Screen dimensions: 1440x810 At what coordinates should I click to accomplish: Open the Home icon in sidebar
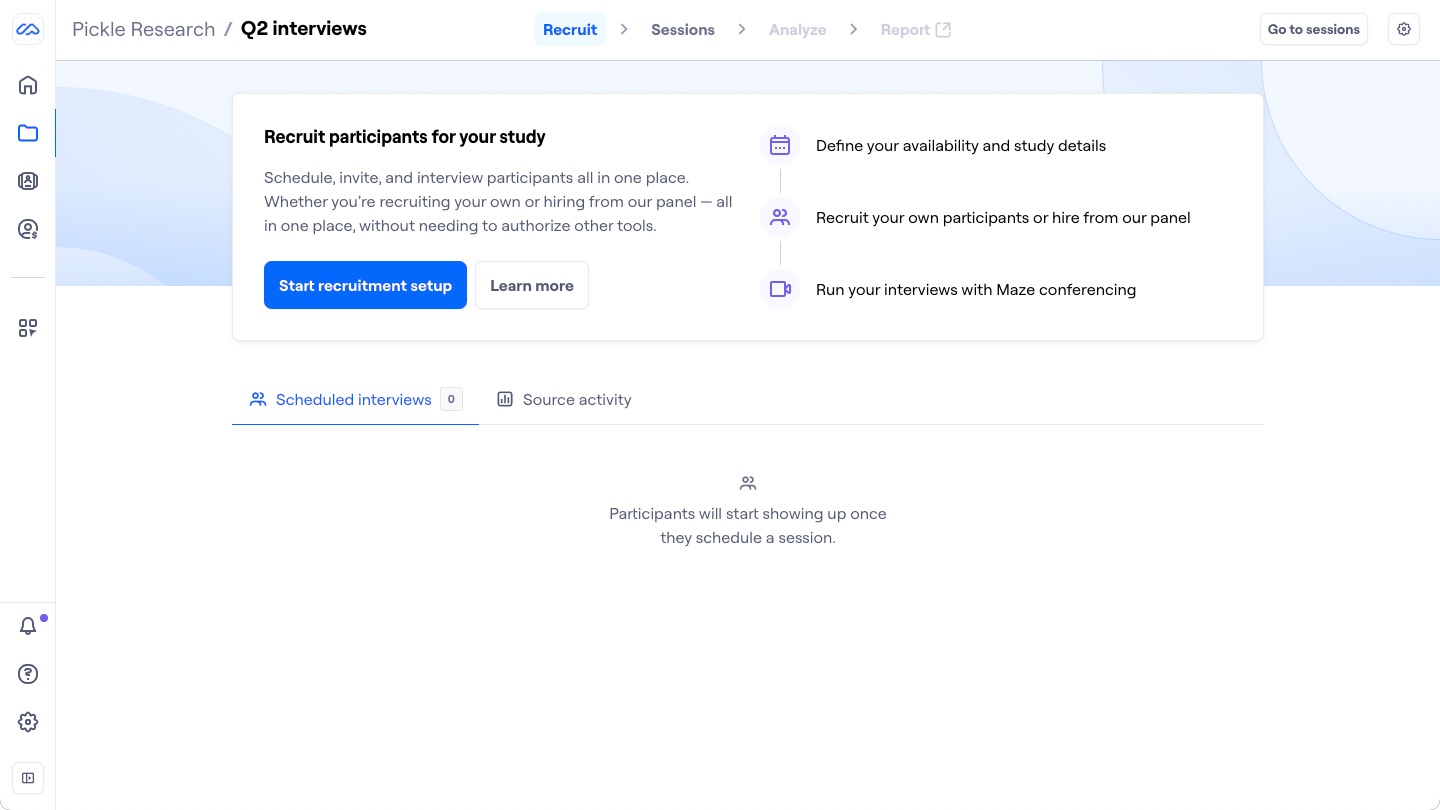[28, 85]
